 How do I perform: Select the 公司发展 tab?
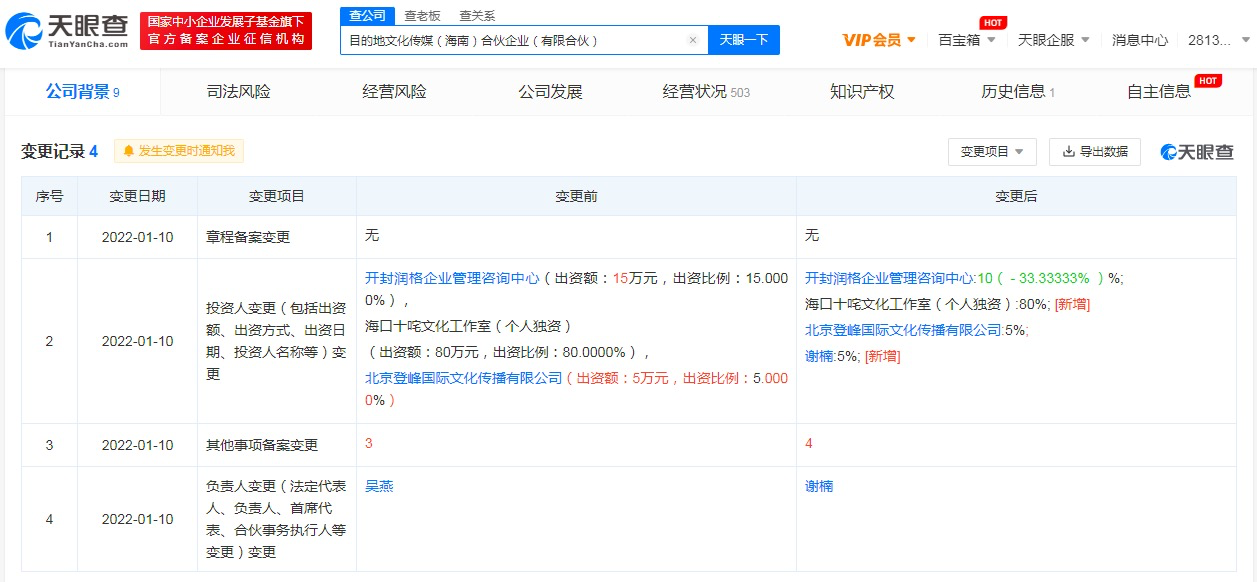click(550, 92)
